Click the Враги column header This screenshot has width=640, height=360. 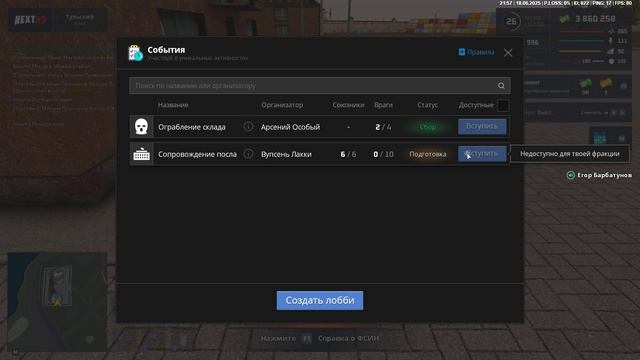click(383, 105)
